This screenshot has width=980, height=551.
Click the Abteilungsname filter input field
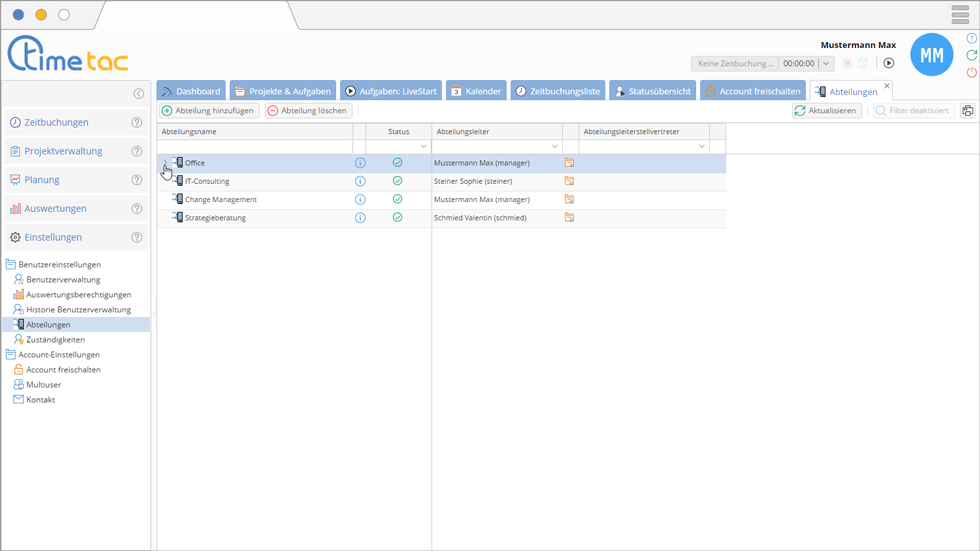coord(254,147)
